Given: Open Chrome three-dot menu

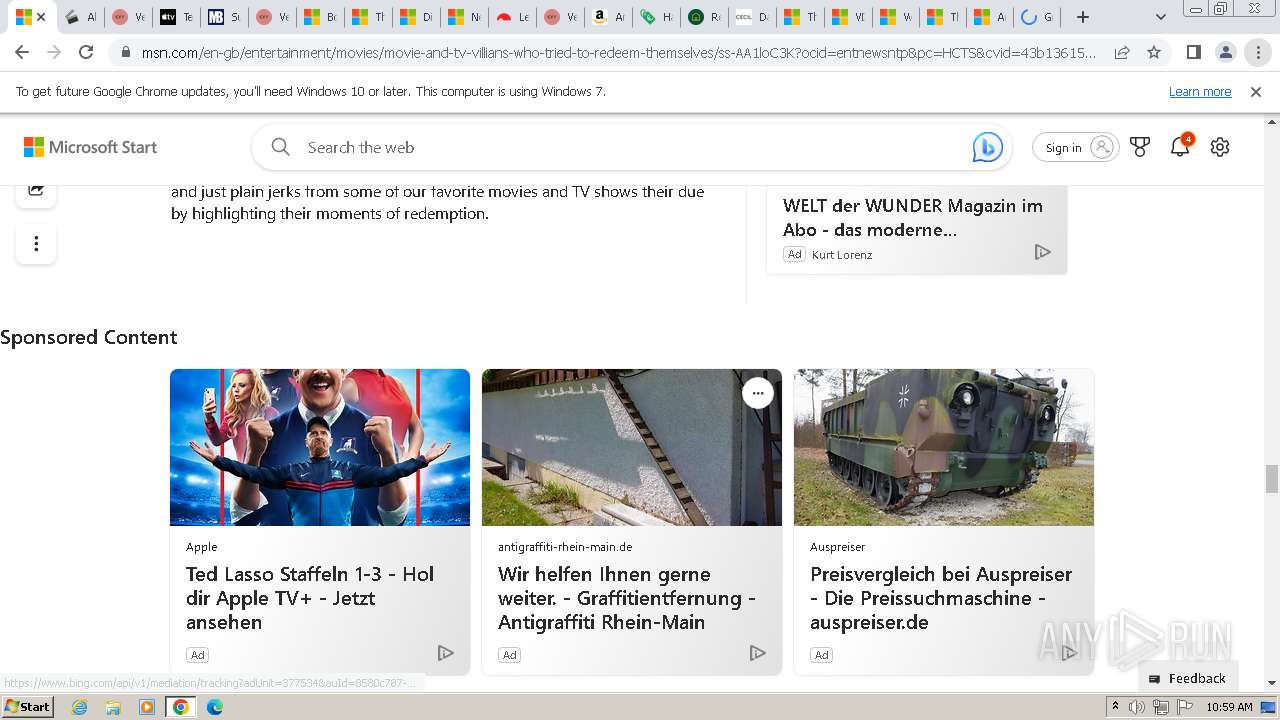Looking at the screenshot, I should click(1258, 52).
